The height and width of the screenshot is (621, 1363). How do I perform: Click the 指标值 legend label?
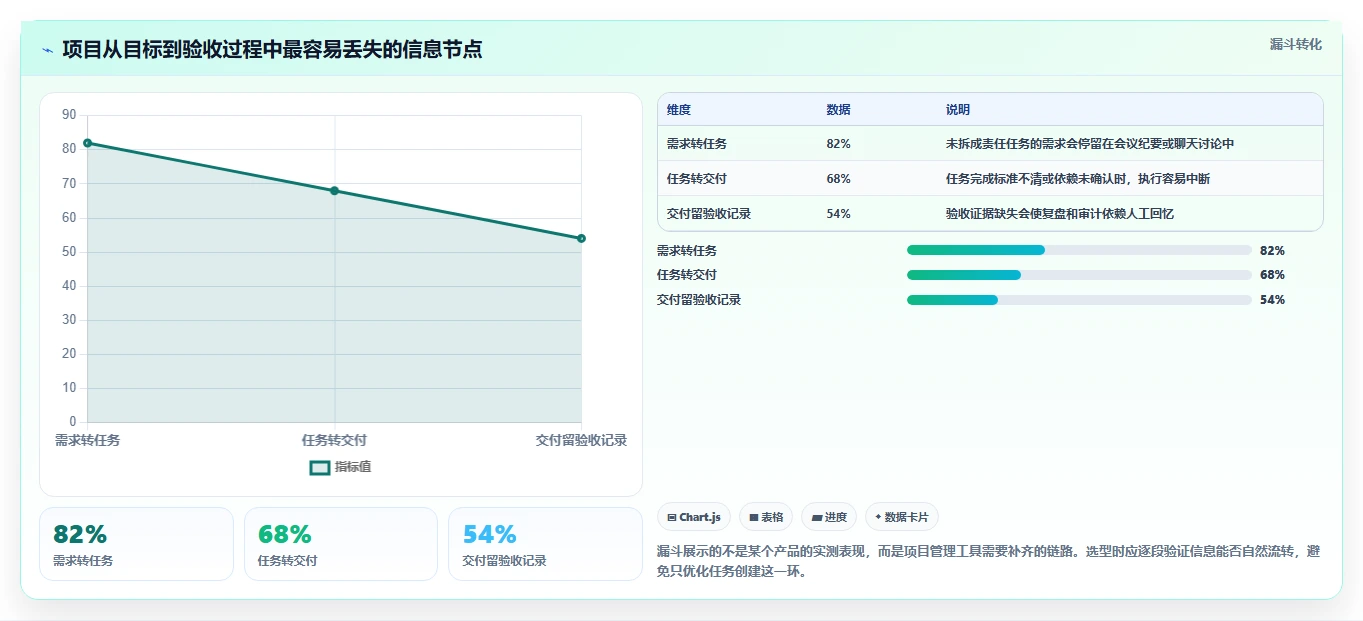[x=353, y=467]
